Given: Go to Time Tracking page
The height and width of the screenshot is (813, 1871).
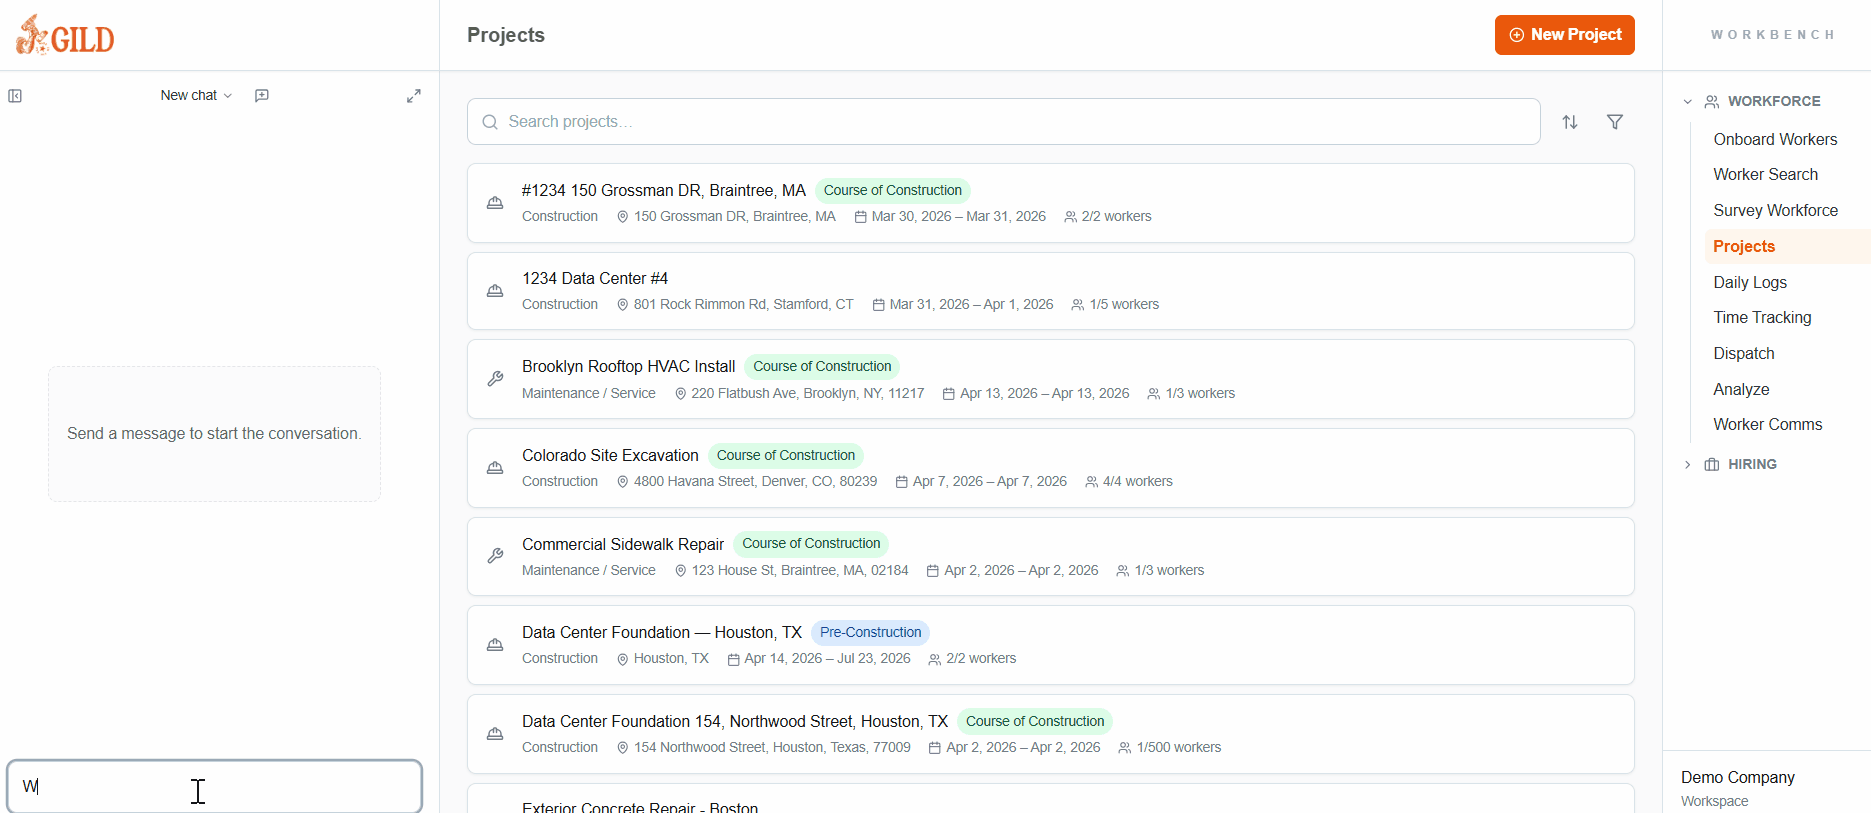Looking at the screenshot, I should (1761, 318).
